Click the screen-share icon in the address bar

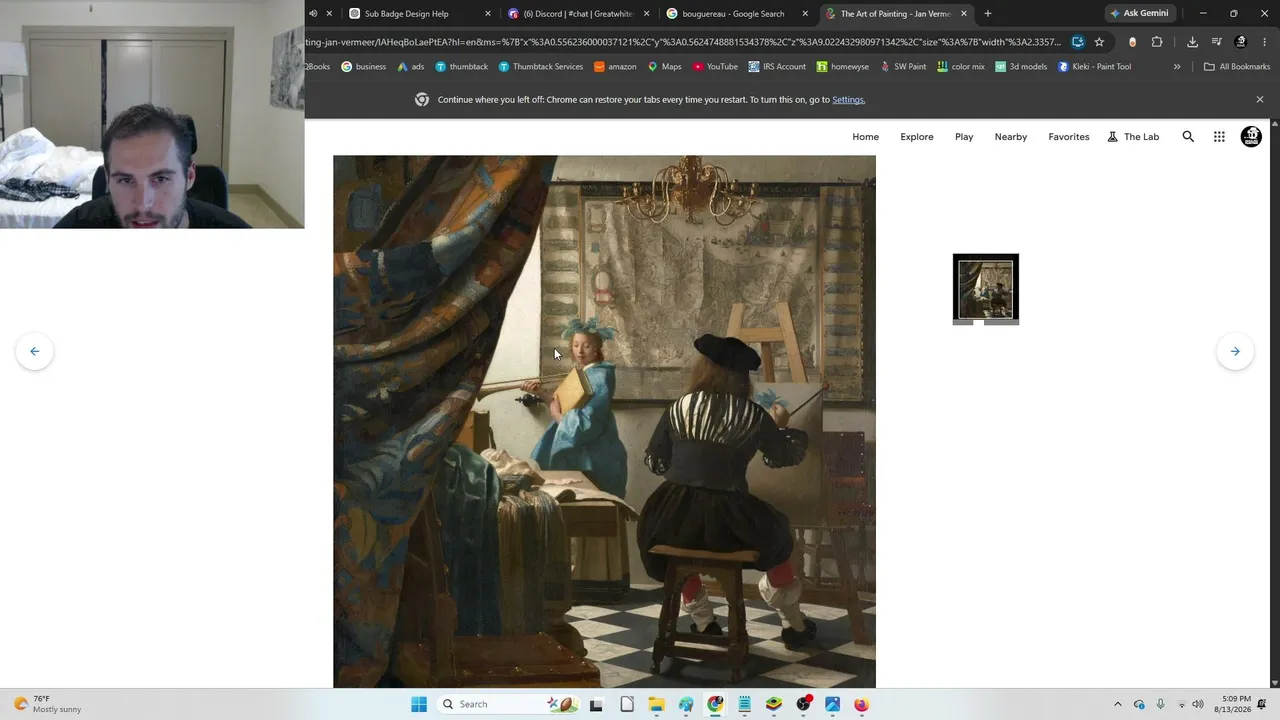1077,42
